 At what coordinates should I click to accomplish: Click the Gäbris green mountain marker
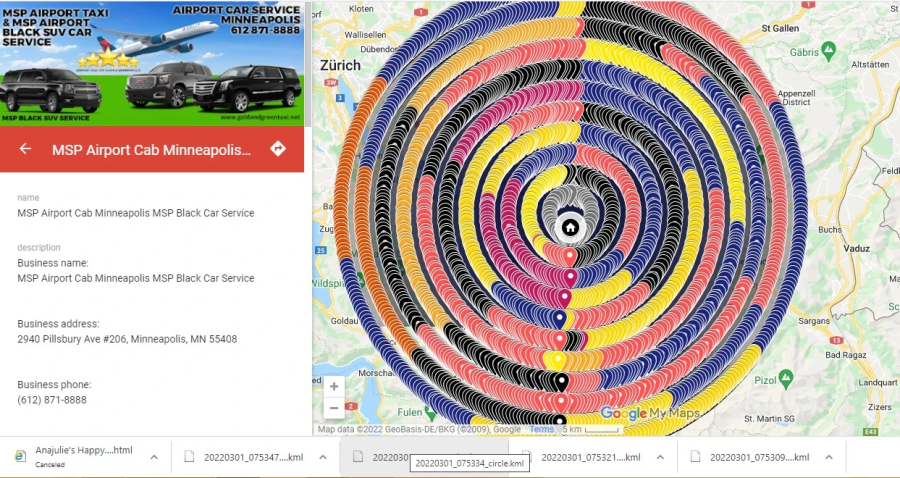(x=828, y=51)
